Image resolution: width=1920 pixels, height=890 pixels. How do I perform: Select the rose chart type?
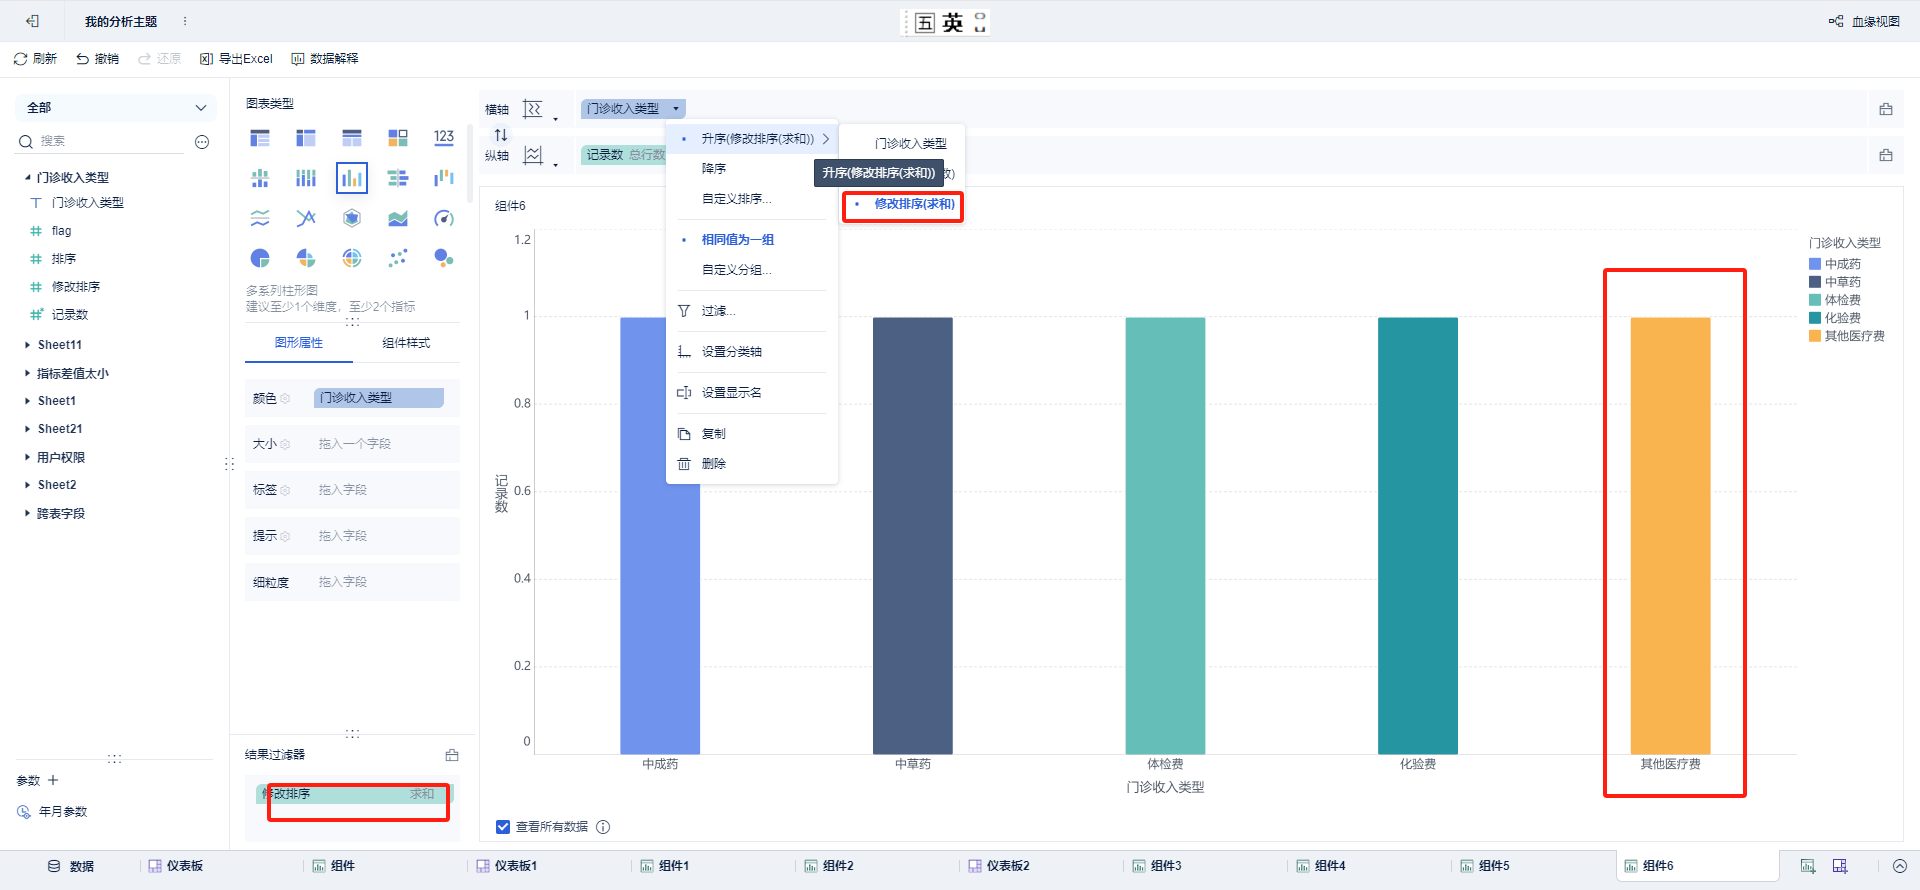(306, 258)
